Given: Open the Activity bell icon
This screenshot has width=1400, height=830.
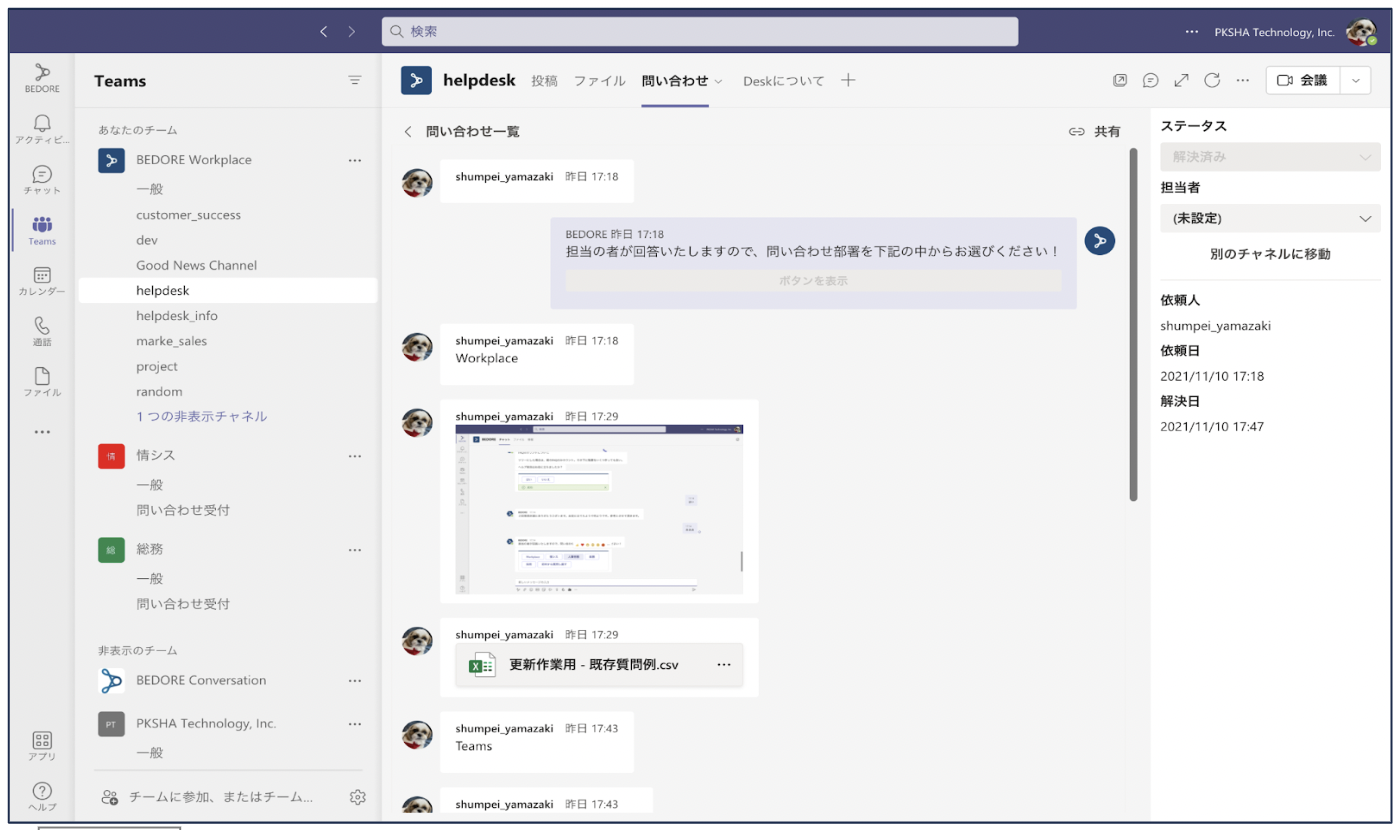Looking at the screenshot, I should click(42, 129).
